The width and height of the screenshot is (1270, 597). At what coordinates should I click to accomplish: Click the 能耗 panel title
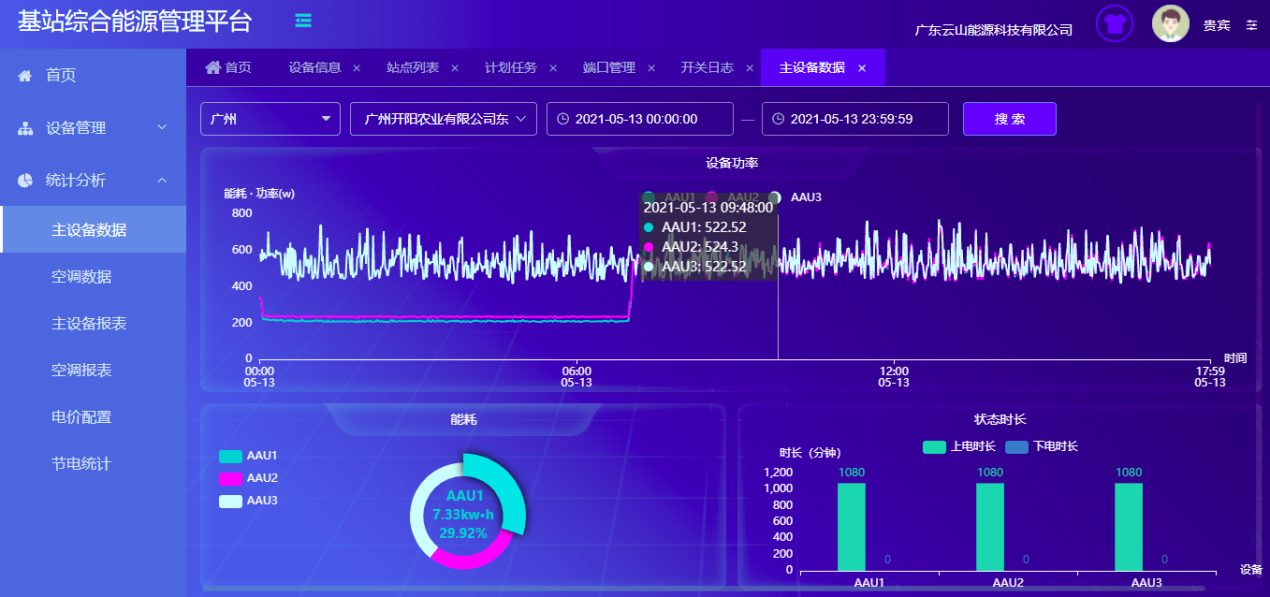pyautogui.click(x=464, y=420)
